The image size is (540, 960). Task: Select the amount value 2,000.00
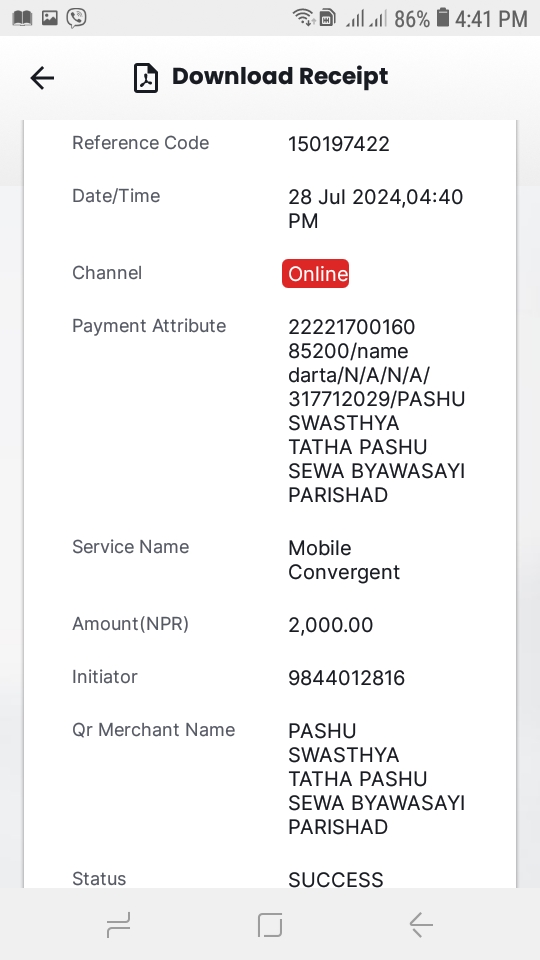tap(331, 625)
